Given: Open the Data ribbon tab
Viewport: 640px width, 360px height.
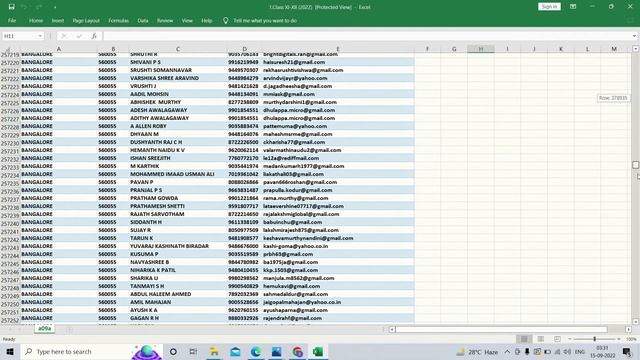Looking at the screenshot, I should [142, 20].
